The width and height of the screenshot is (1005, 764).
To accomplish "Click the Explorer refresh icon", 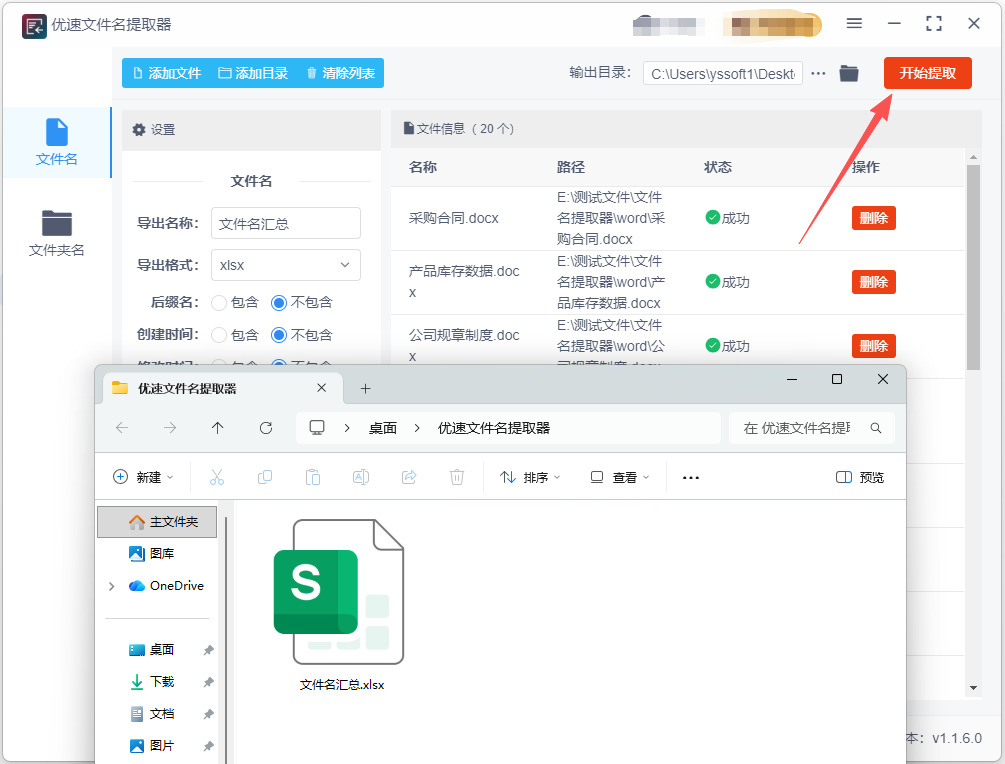I will [266, 428].
